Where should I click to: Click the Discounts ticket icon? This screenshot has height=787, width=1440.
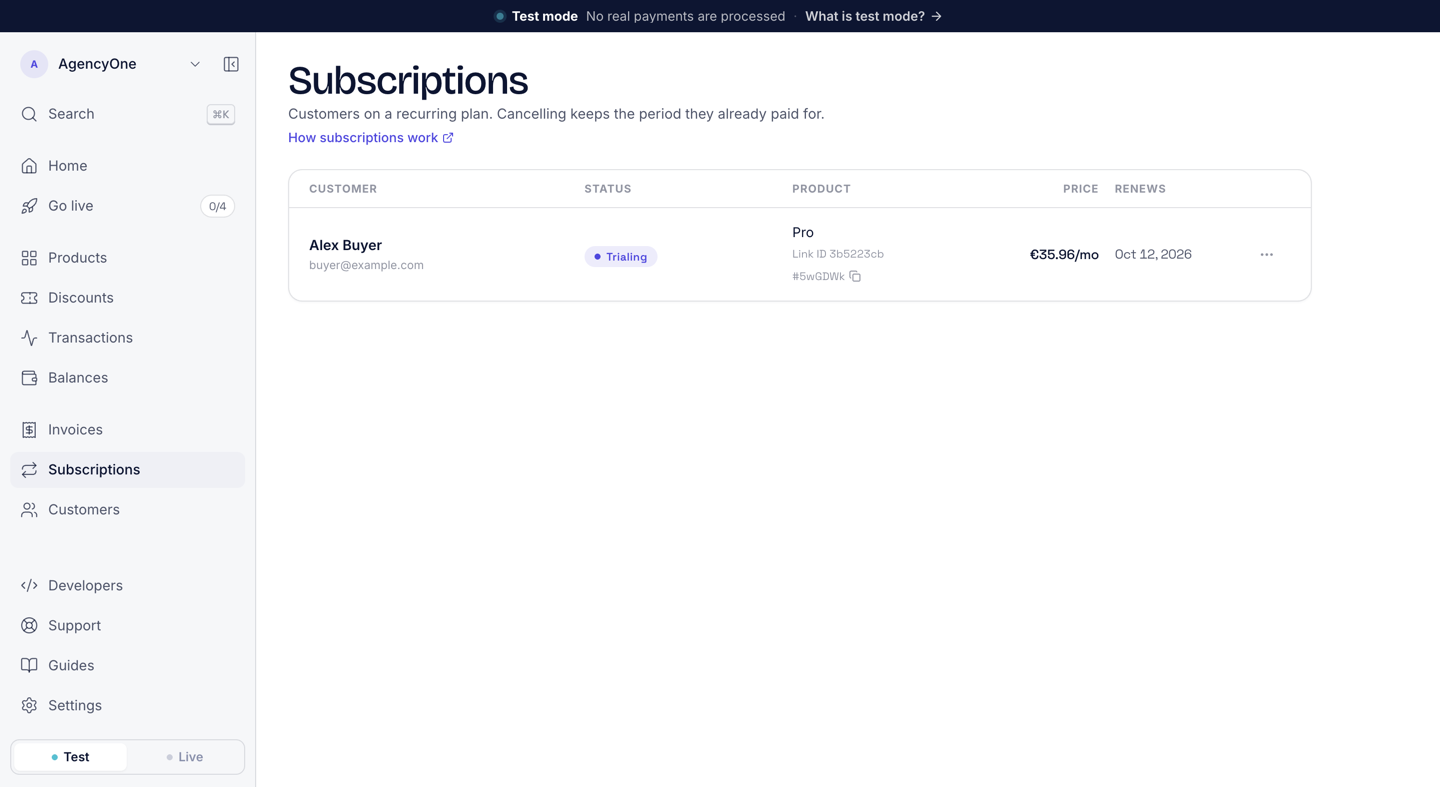tap(29, 298)
